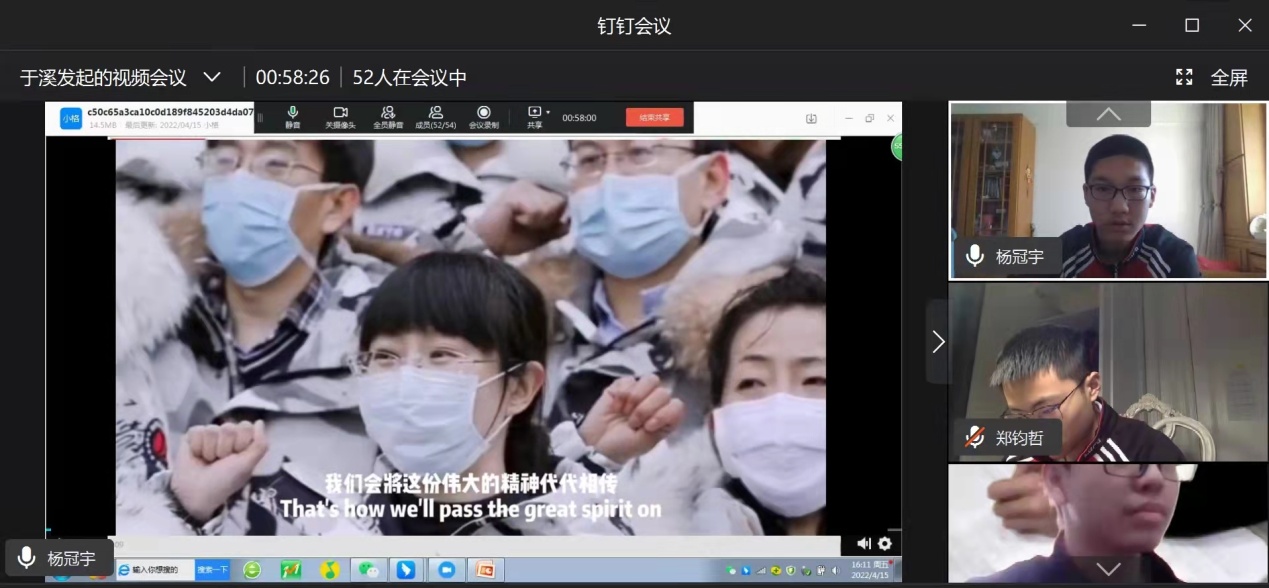Open the video player settings gear
The width and height of the screenshot is (1269, 588).
click(x=884, y=544)
